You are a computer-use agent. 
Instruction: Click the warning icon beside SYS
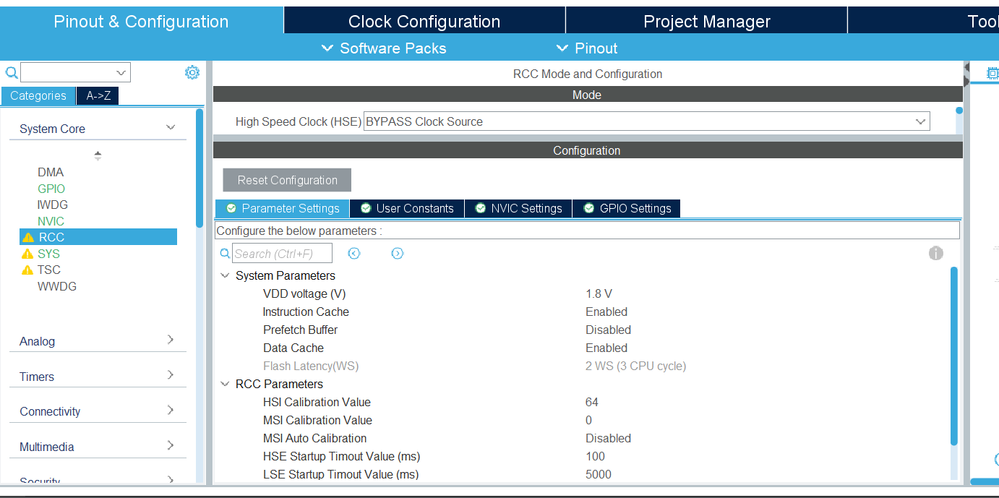pyautogui.click(x=27, y=253)
